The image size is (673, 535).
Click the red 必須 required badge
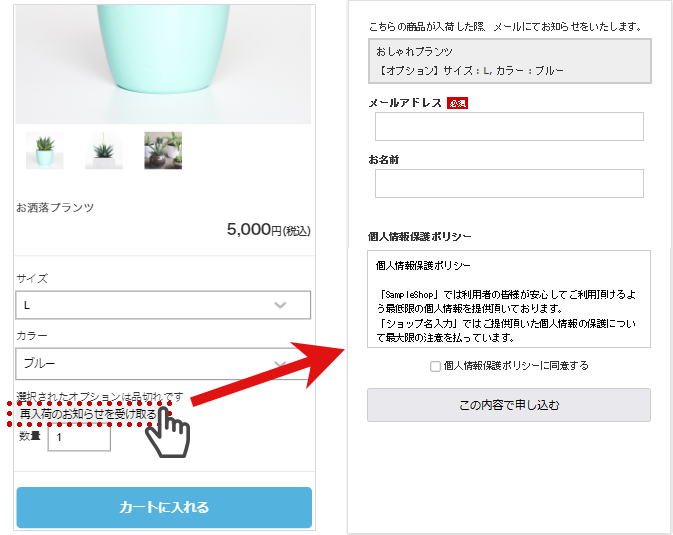click(x=457, y=103)
